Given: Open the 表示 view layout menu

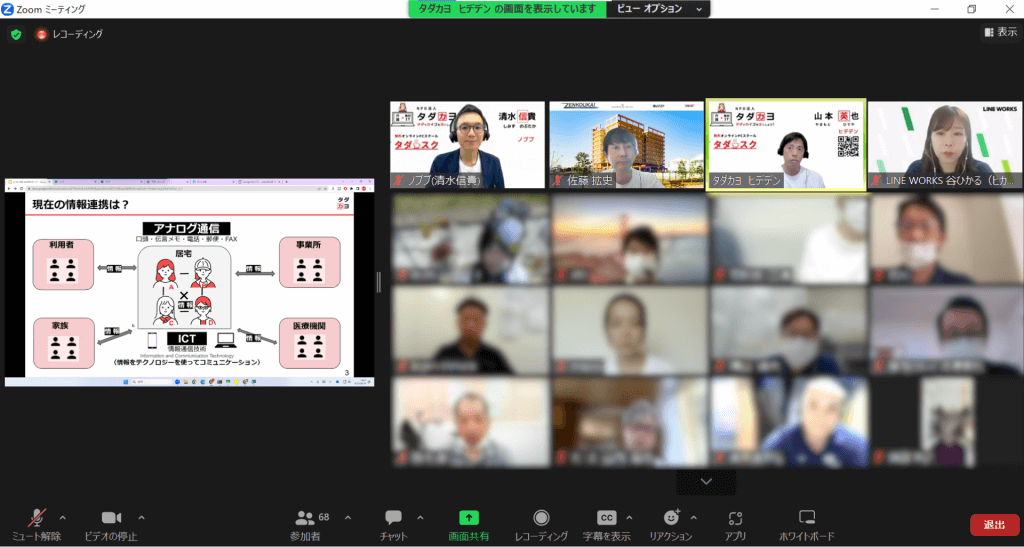Looking at the screenshot, I should [x=999, y=32].
